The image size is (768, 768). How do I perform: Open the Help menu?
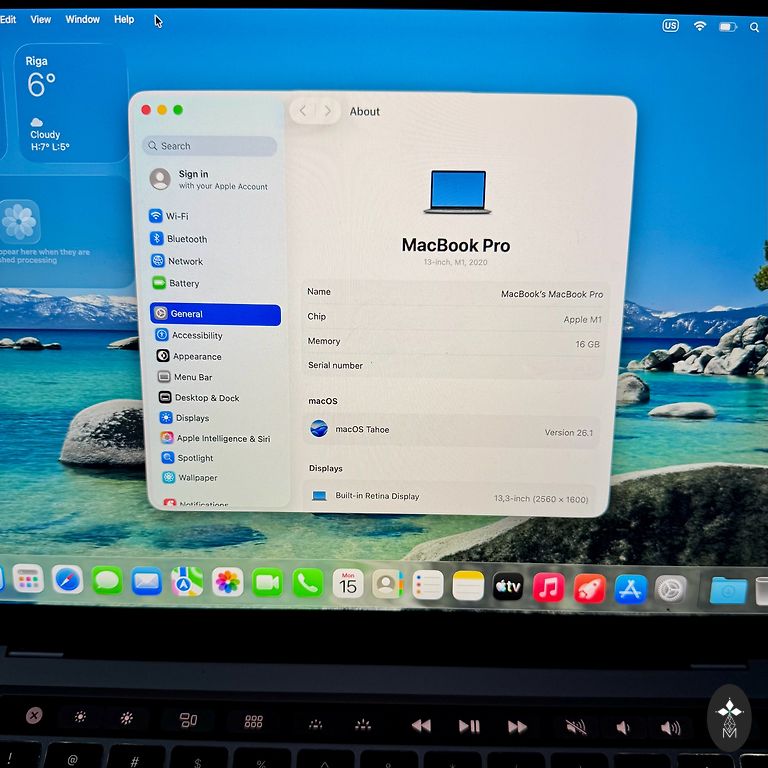pos(124,19)
